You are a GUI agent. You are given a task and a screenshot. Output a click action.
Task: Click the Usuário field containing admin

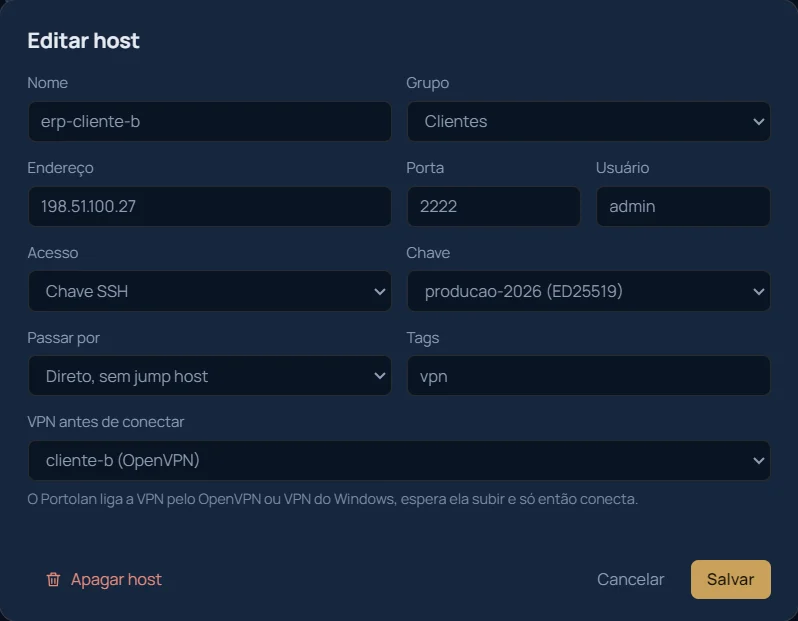click(683, 206)
